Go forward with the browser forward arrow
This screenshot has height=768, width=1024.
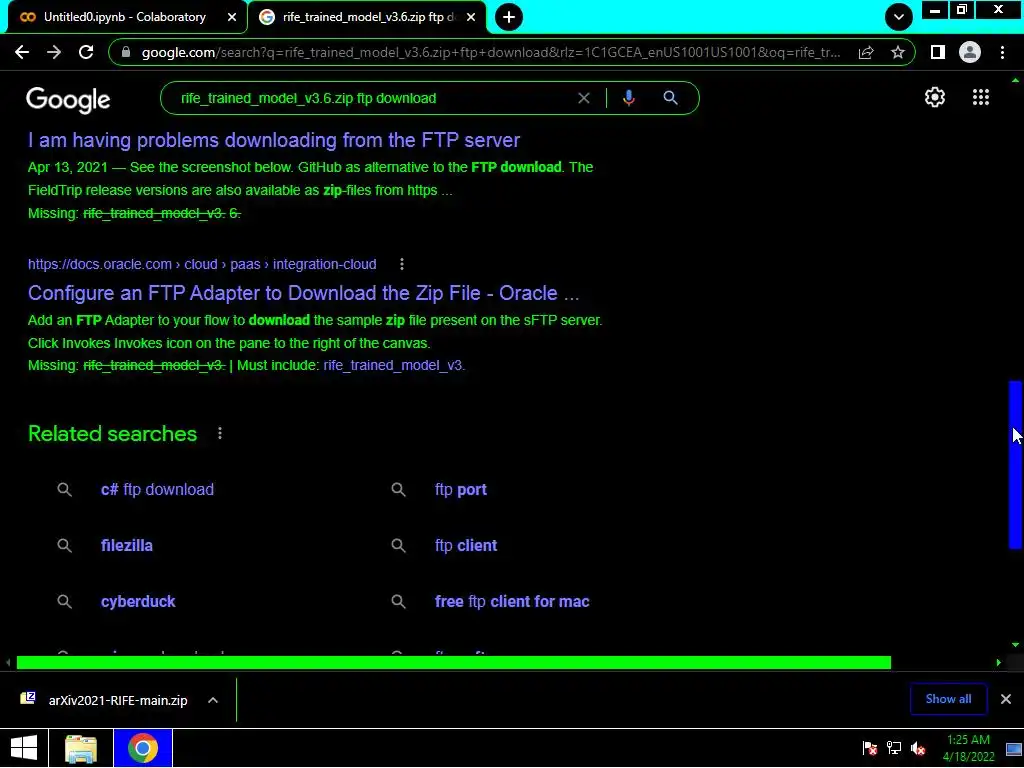click(x=54, y=52)
